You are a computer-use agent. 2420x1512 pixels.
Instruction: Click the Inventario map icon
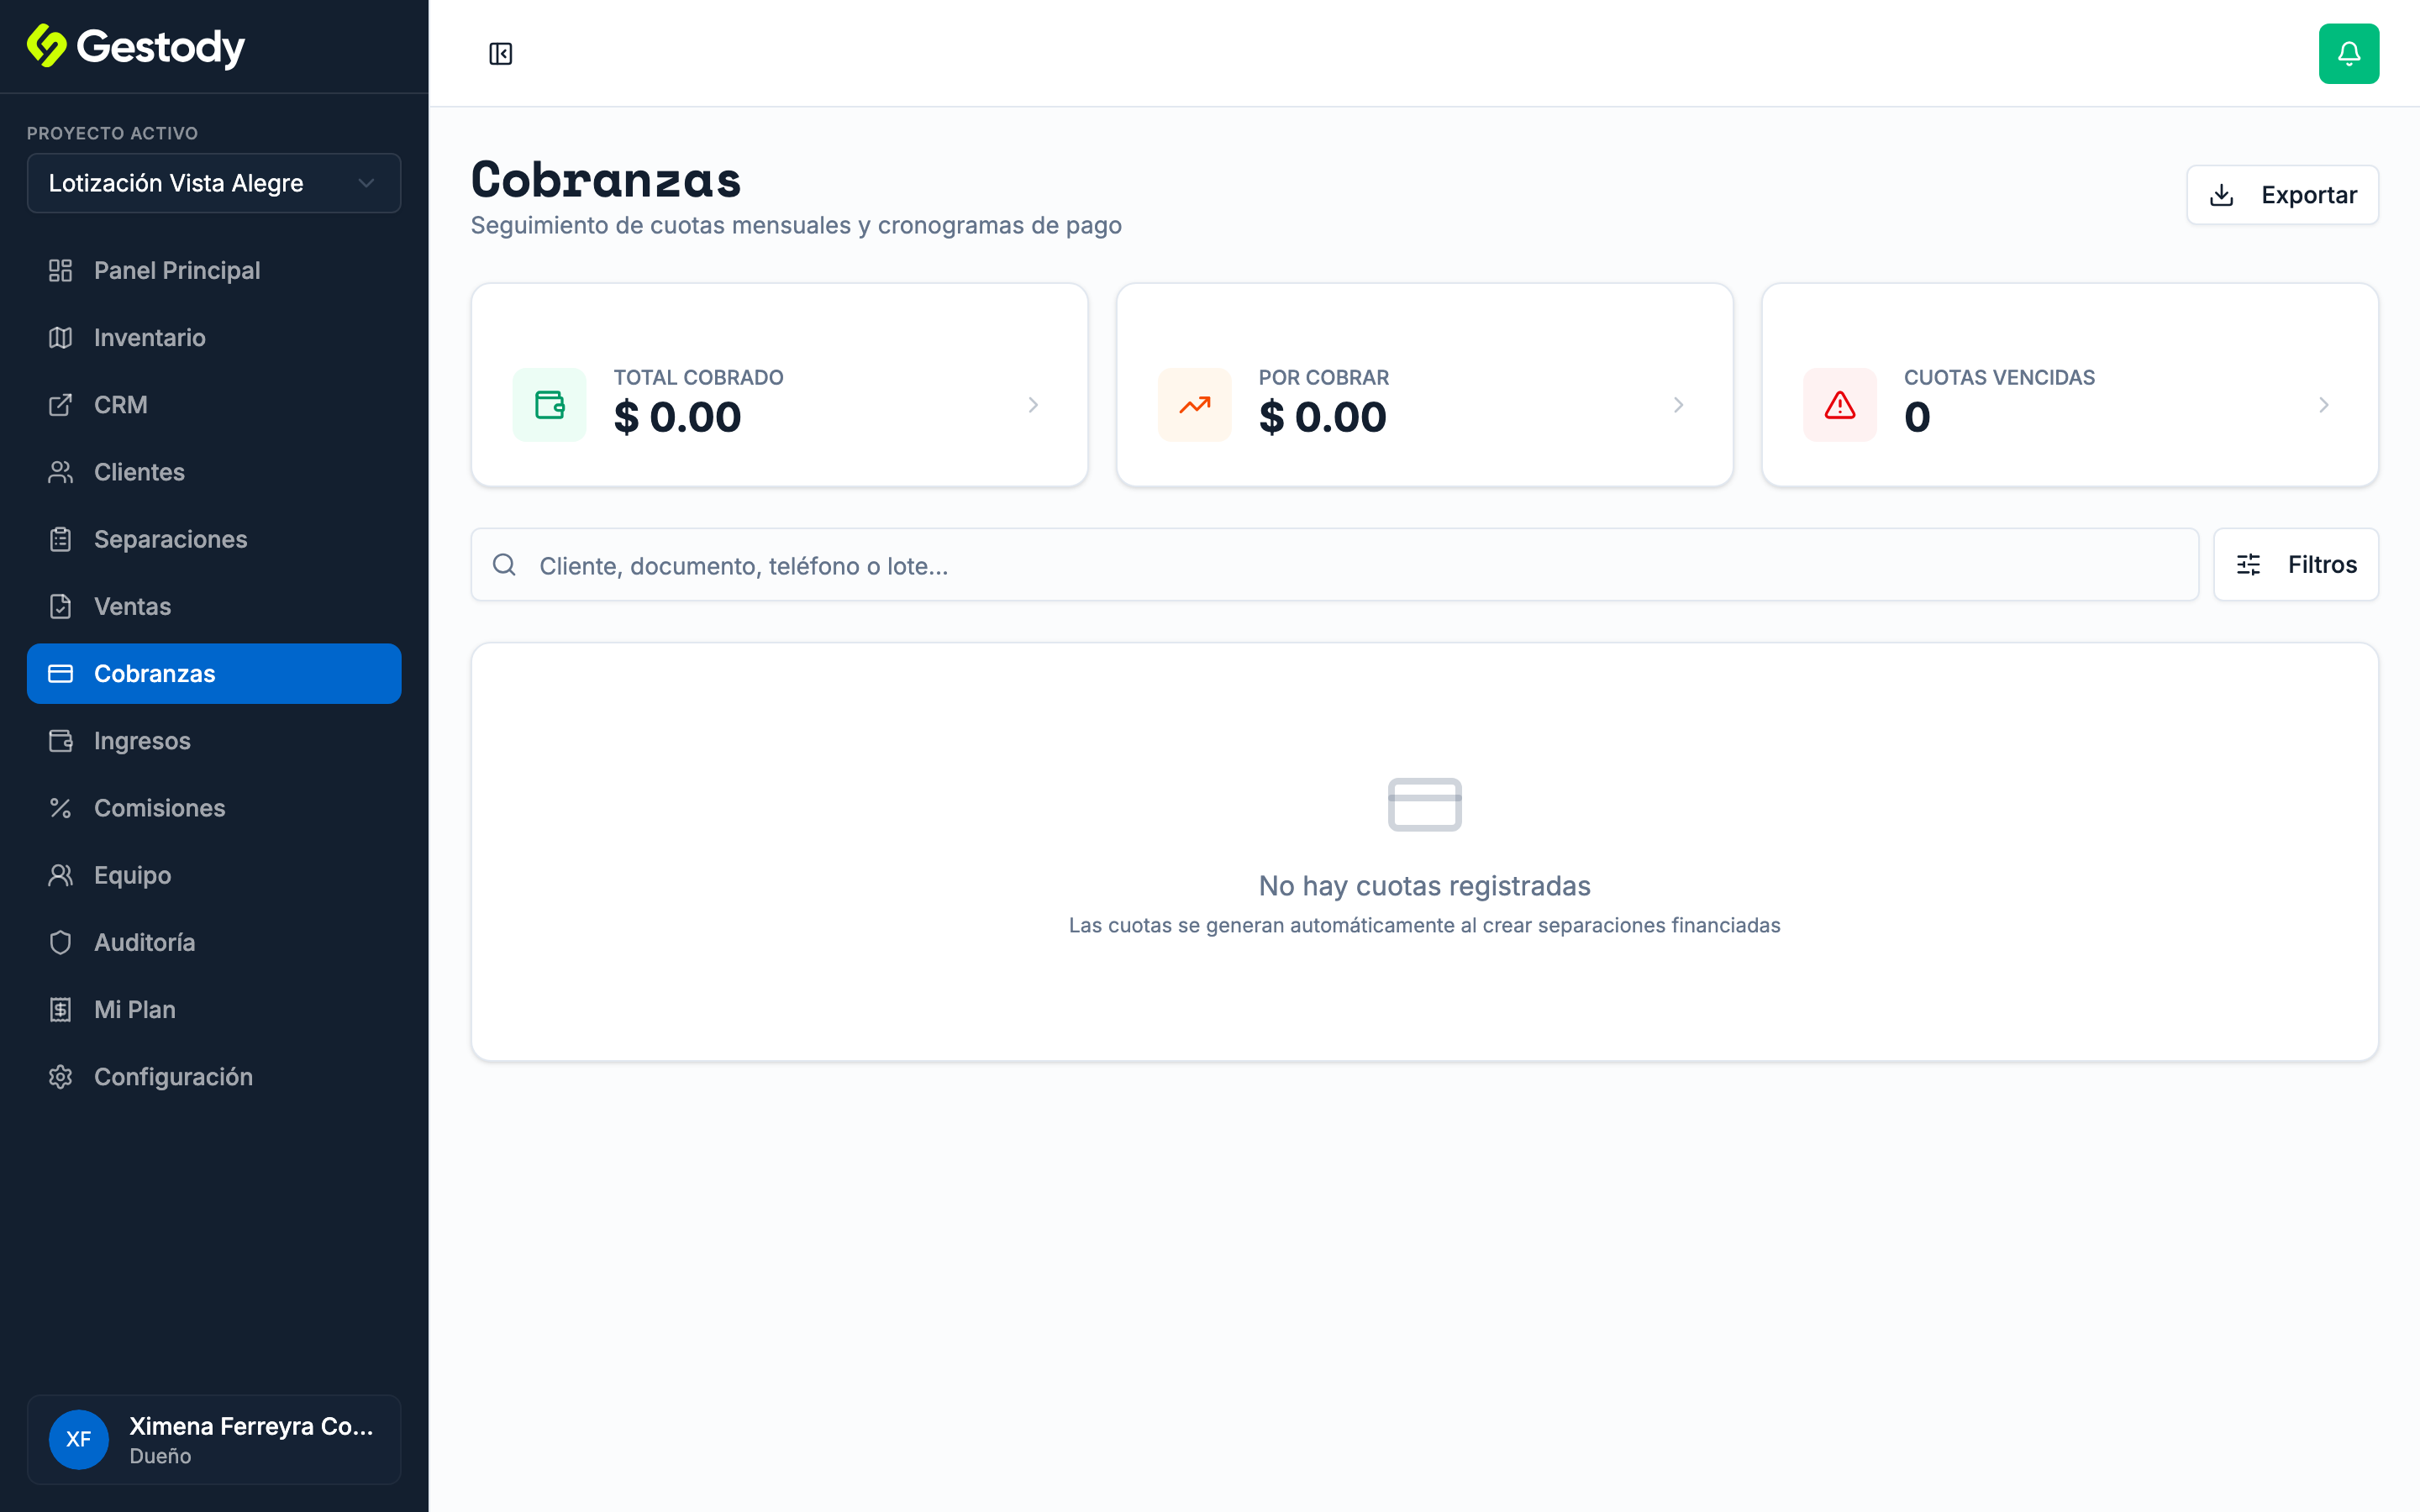(60, 338)
